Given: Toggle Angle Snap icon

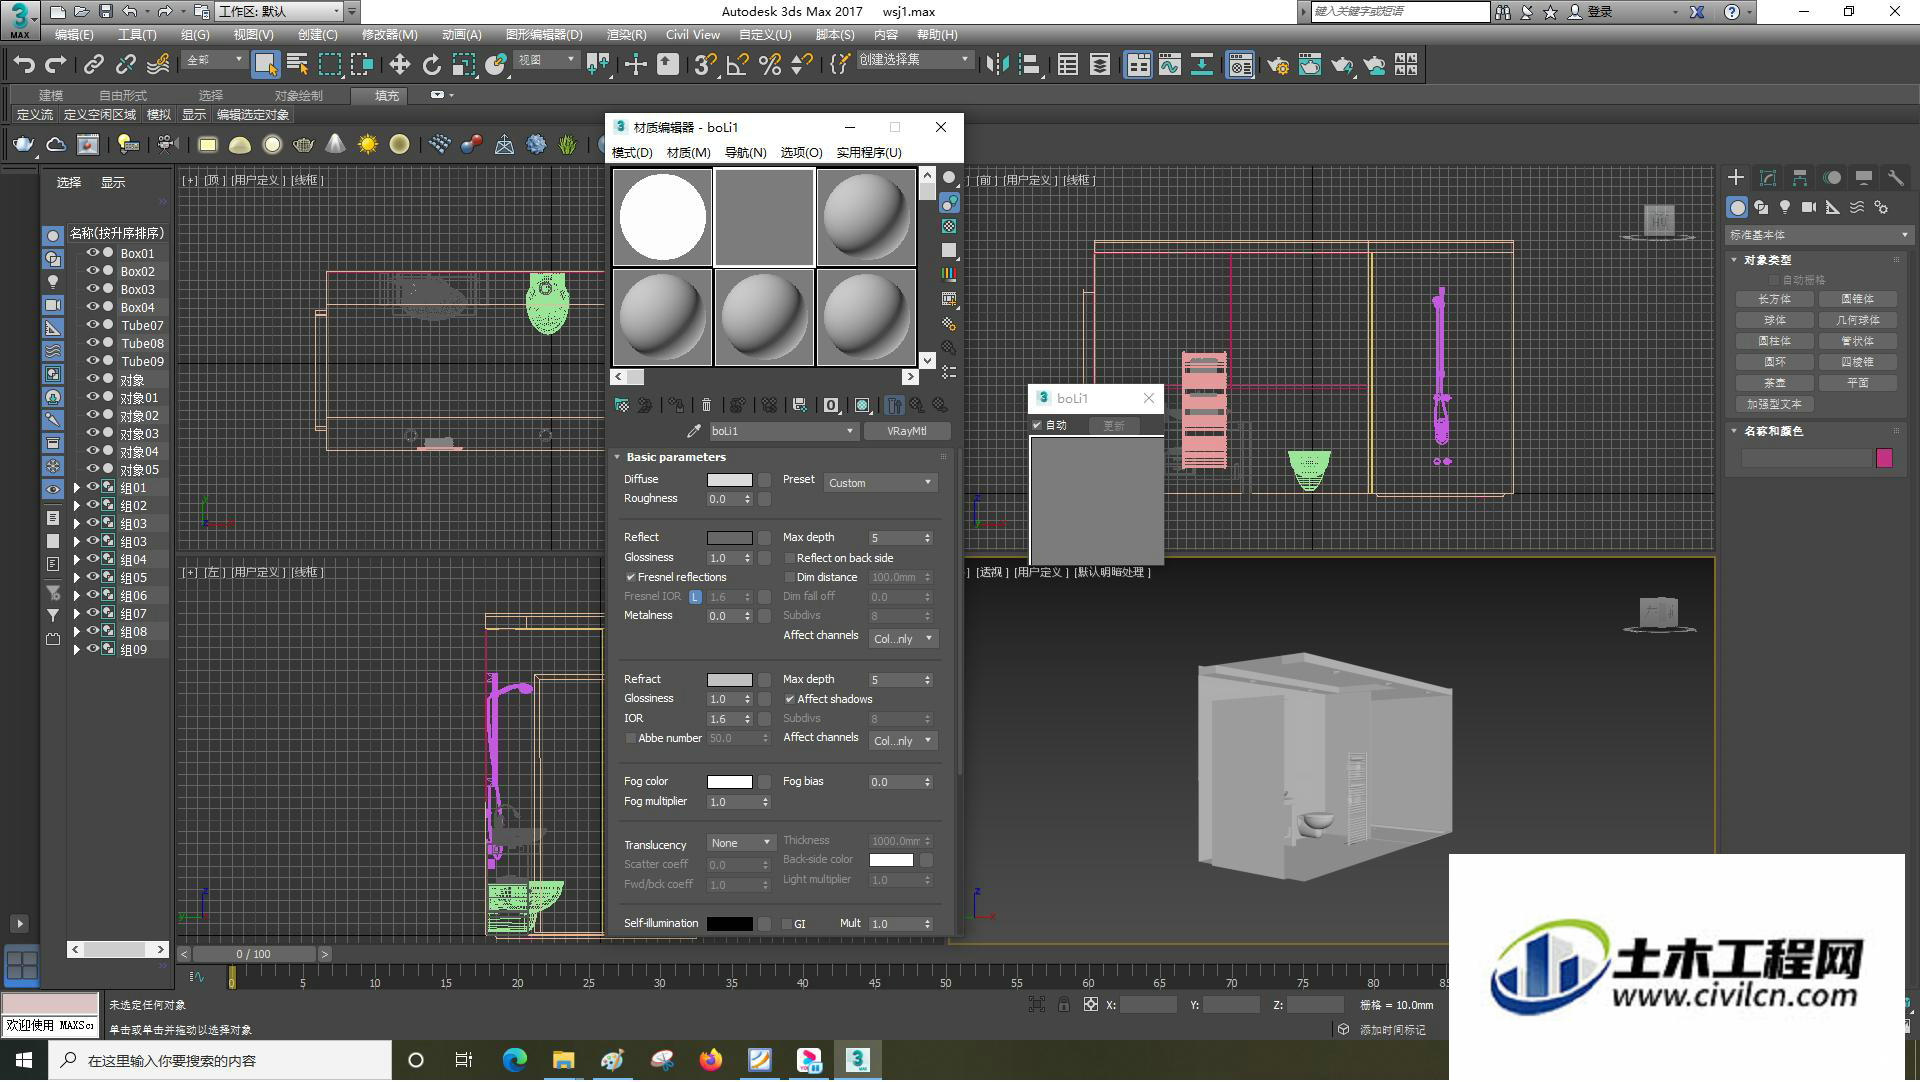Looking at the screenshot, I should tap(738, 65).
